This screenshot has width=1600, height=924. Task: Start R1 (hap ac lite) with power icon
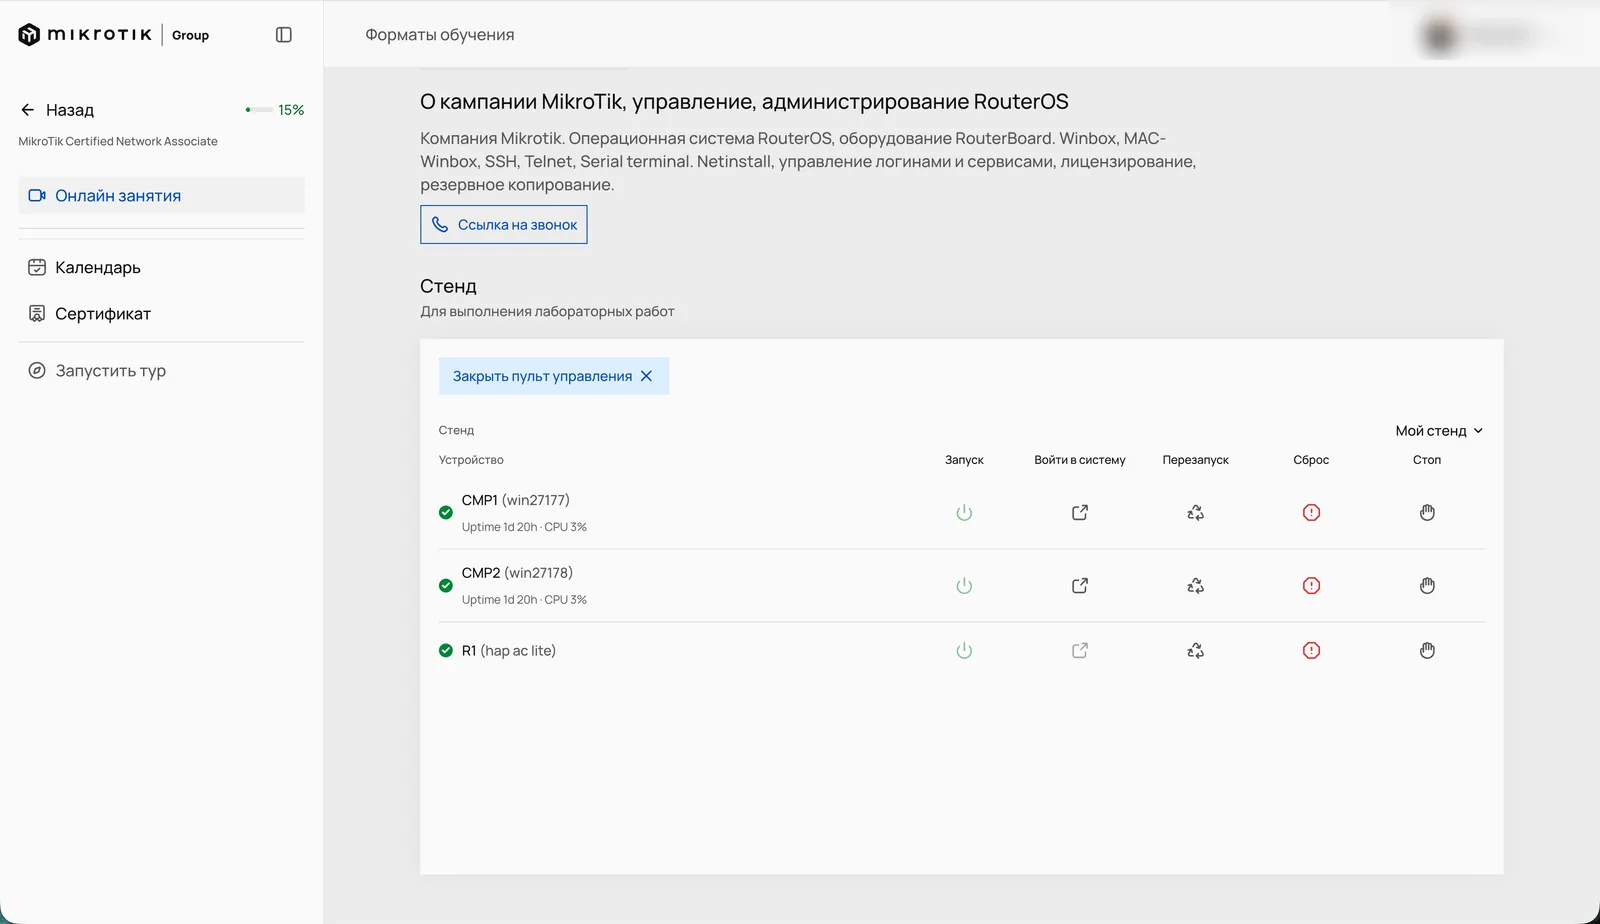(x=964, y=651)
